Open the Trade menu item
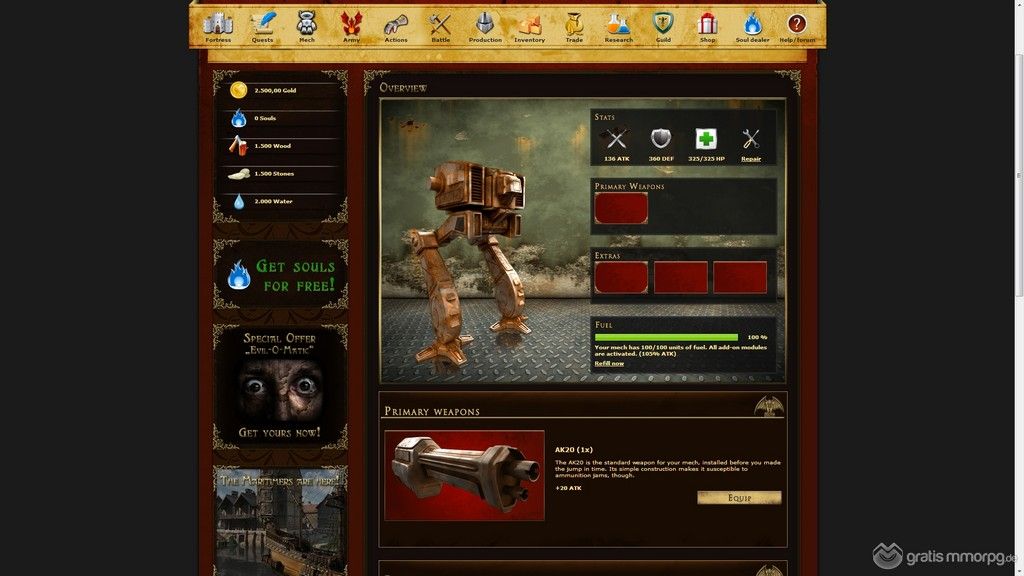Viewport: 1024px width, 576px height. click(574, 26)
